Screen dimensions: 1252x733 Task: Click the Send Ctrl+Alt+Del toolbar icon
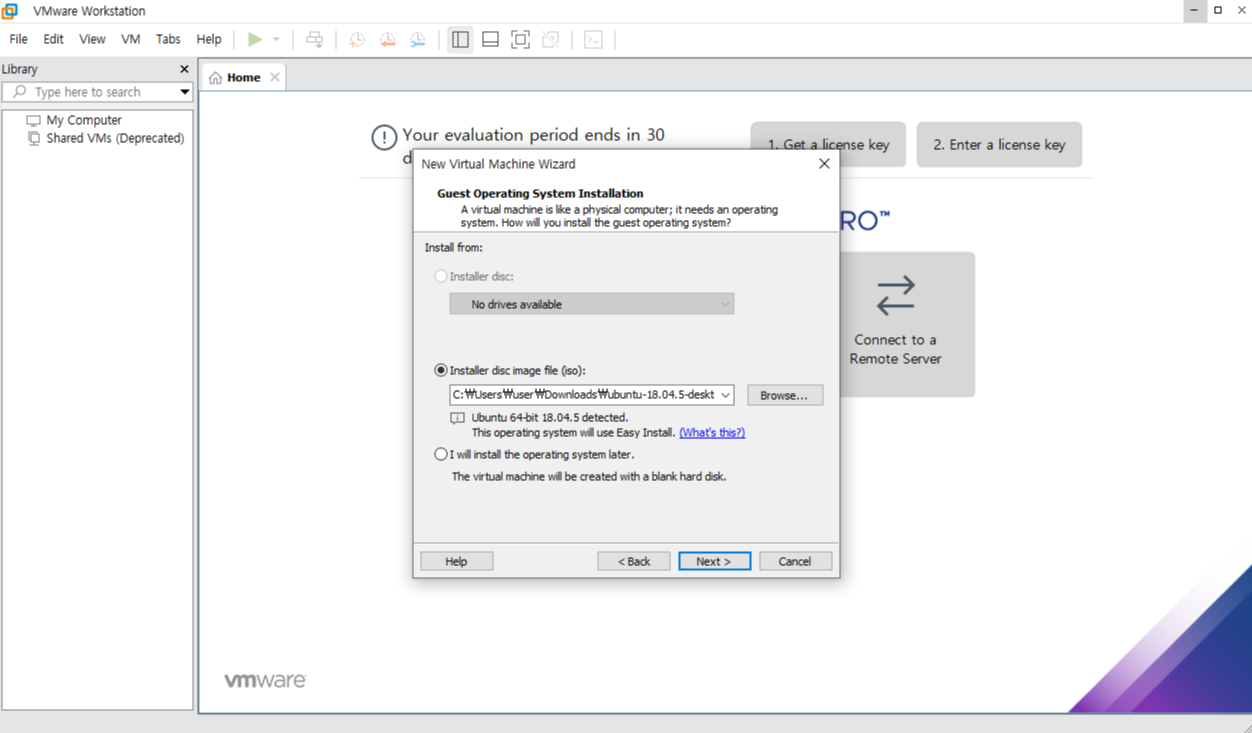tap(314, 39)
